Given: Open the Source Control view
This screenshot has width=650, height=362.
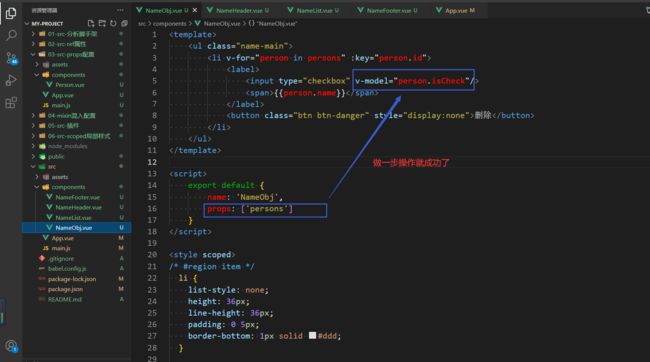Looking at the screenshot, I should (11, 58).
